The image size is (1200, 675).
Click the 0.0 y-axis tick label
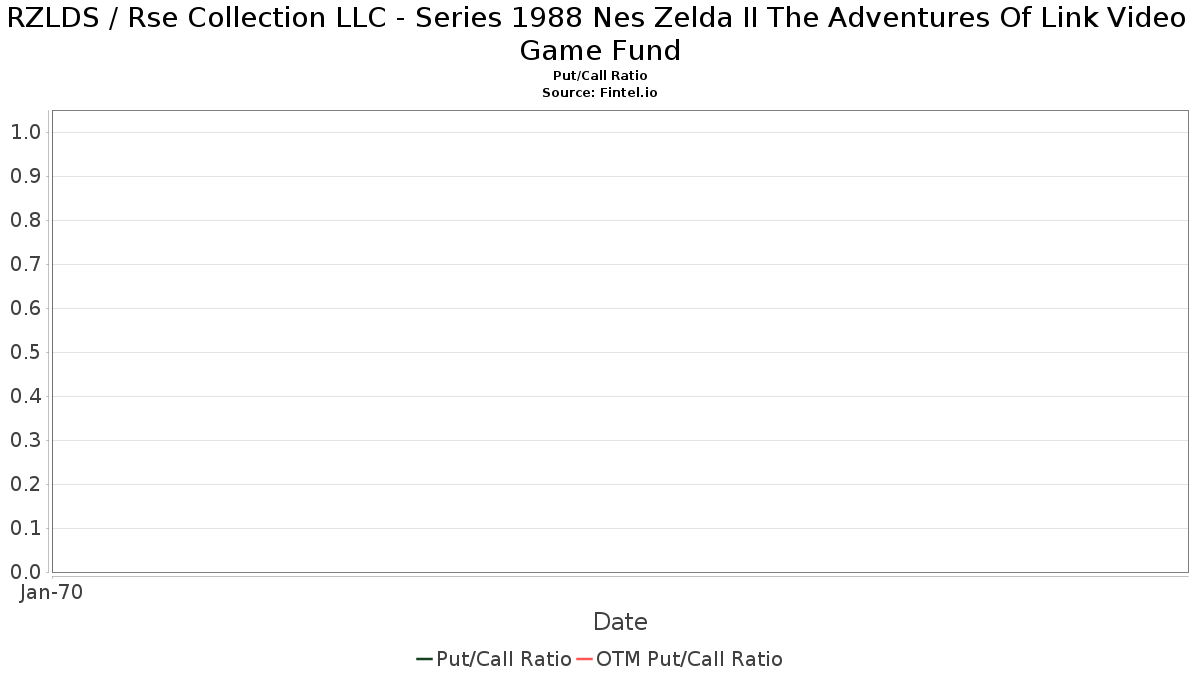coord(25,572)
